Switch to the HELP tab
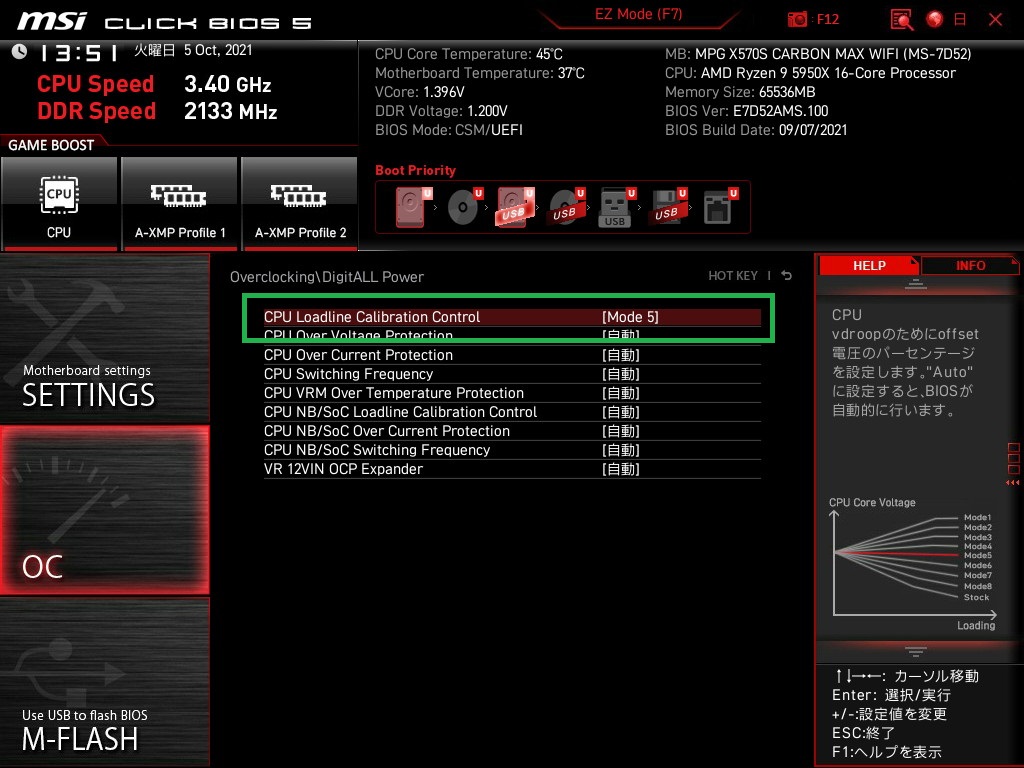 pyautogui.click(x=869, y=266)
